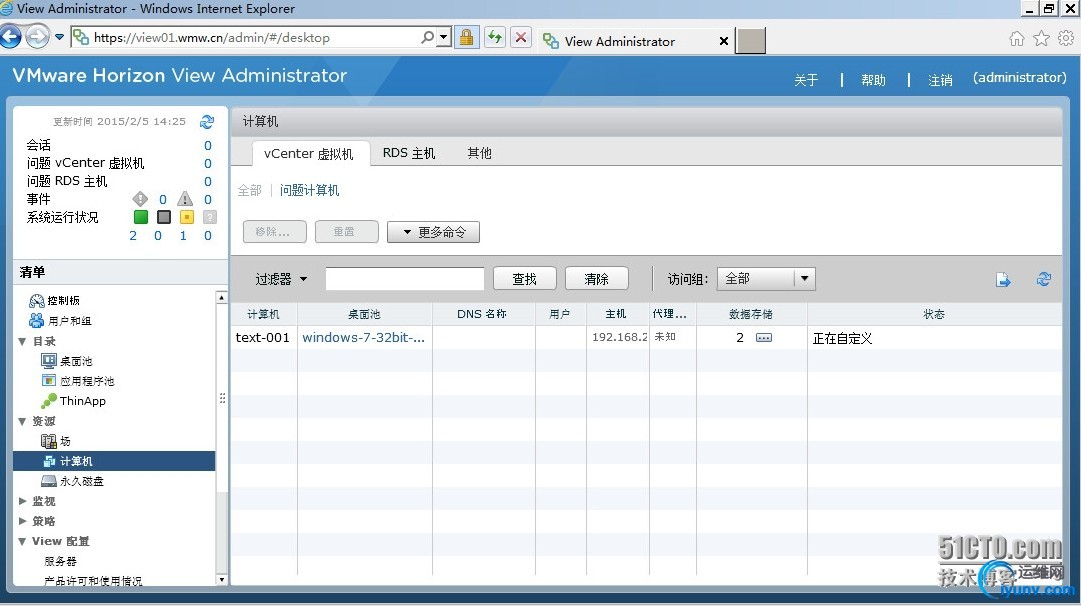Open Desktop Pools (桌面池) item
The image size is (1081, 606).
pos(67,361)
